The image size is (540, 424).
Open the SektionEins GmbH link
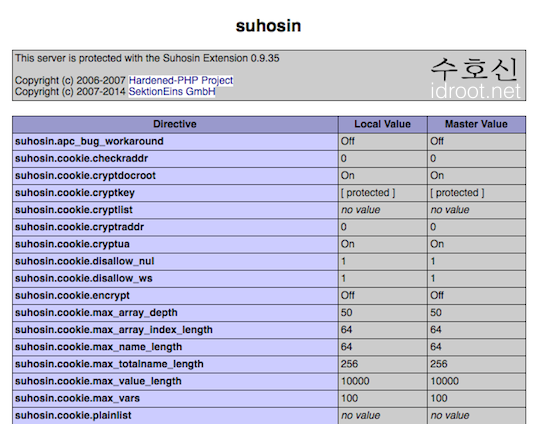pyautogui.click(x=172, y=92)
